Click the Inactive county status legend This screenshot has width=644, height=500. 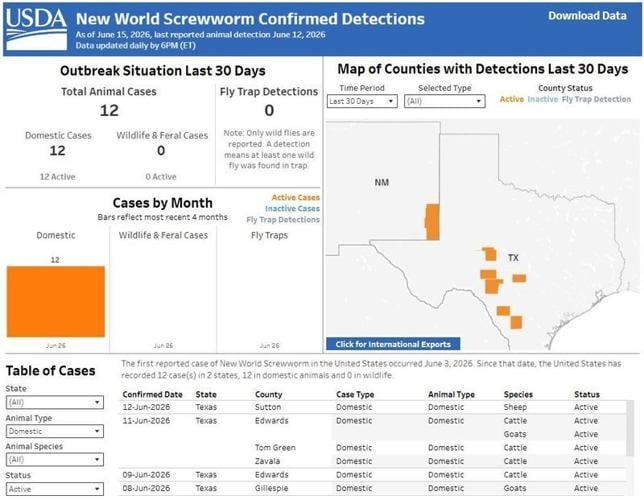point(543,99)
